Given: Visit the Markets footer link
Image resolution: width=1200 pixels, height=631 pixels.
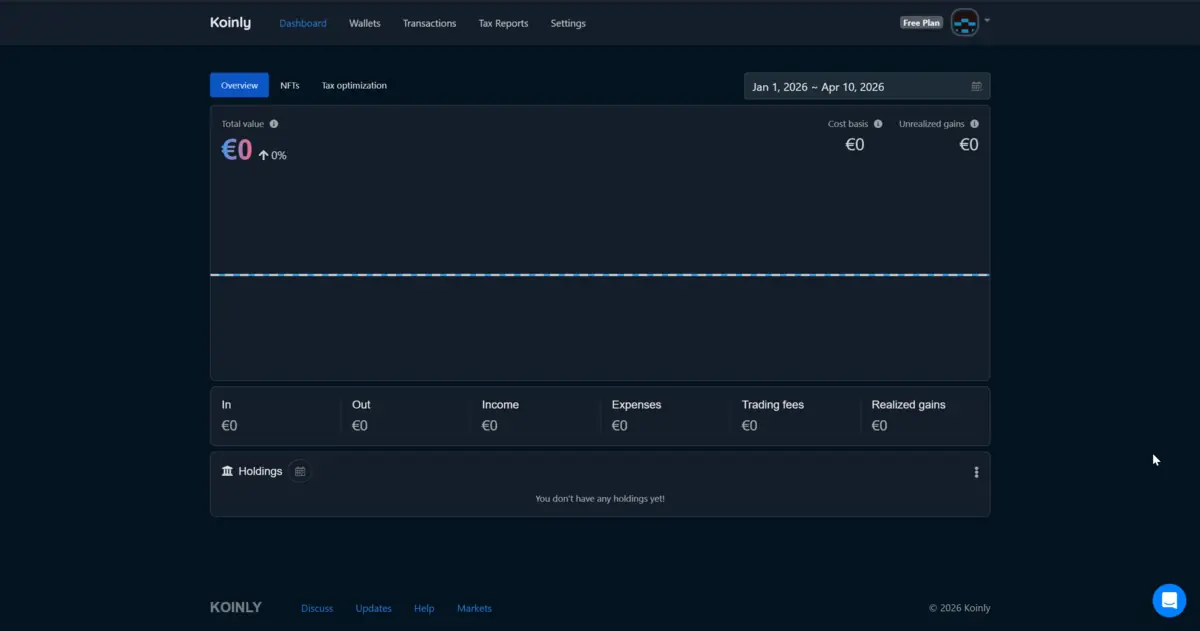Looking at the screenshot, I should [474, 608].
